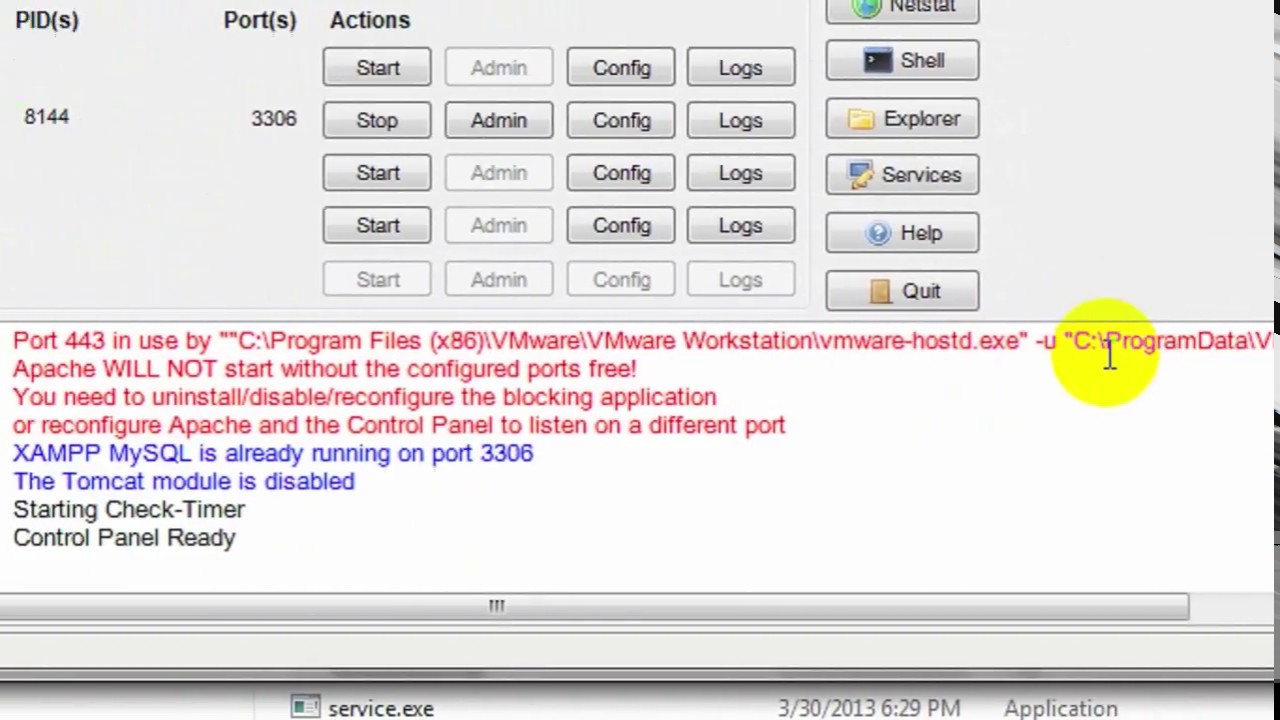
Task: Click the "or reconfigure Apache and the Control Panel" log line
Action: click(399, 425)
